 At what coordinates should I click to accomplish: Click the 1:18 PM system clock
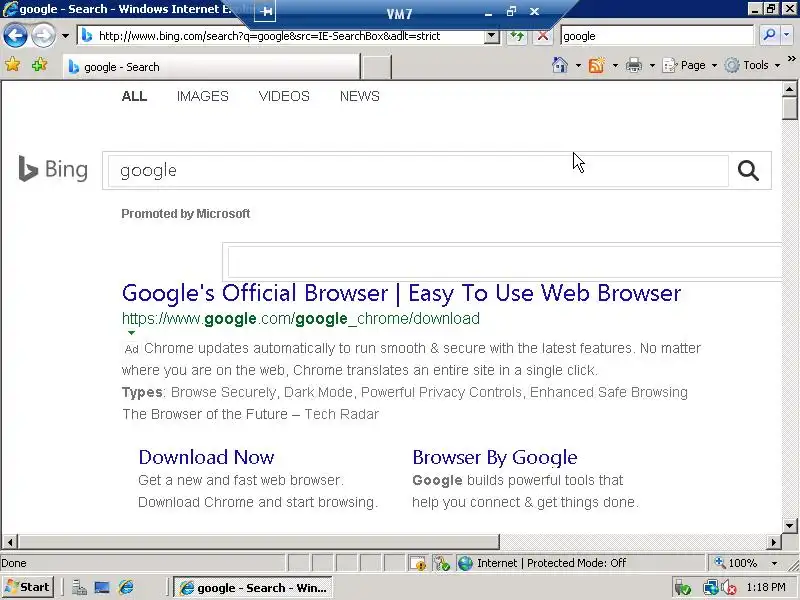pos(765,587)
